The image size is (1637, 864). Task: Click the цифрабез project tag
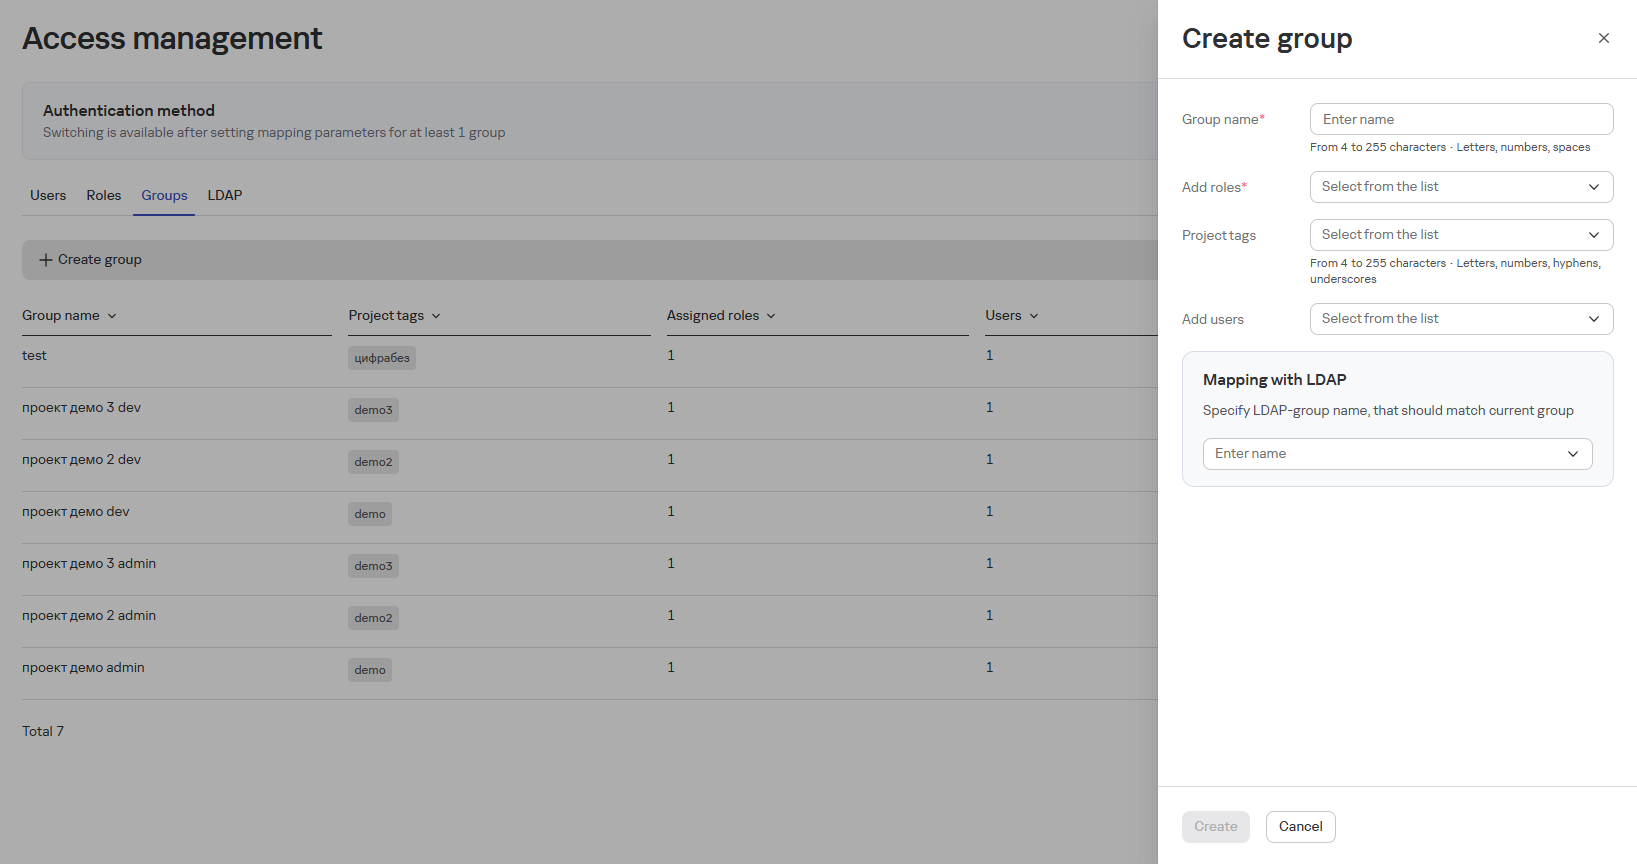point(381,358)
